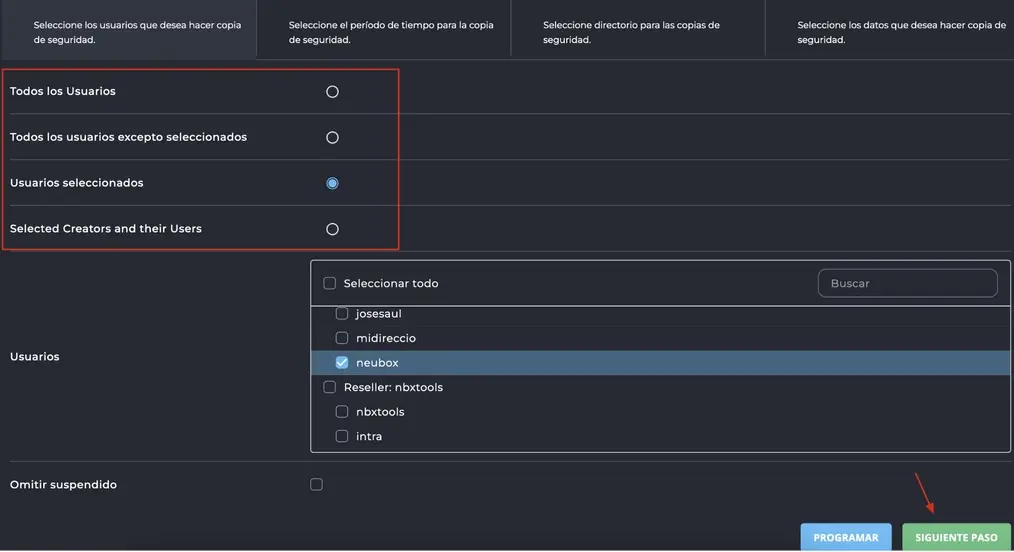Screen dimensions: 1014x552
Task: Pick Selected Creators and their Users radio
Action: (x=332, y=229)
